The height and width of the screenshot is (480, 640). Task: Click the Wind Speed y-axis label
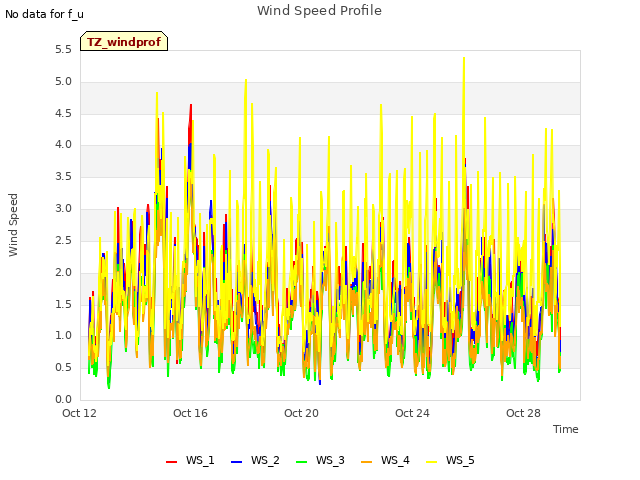13,225
